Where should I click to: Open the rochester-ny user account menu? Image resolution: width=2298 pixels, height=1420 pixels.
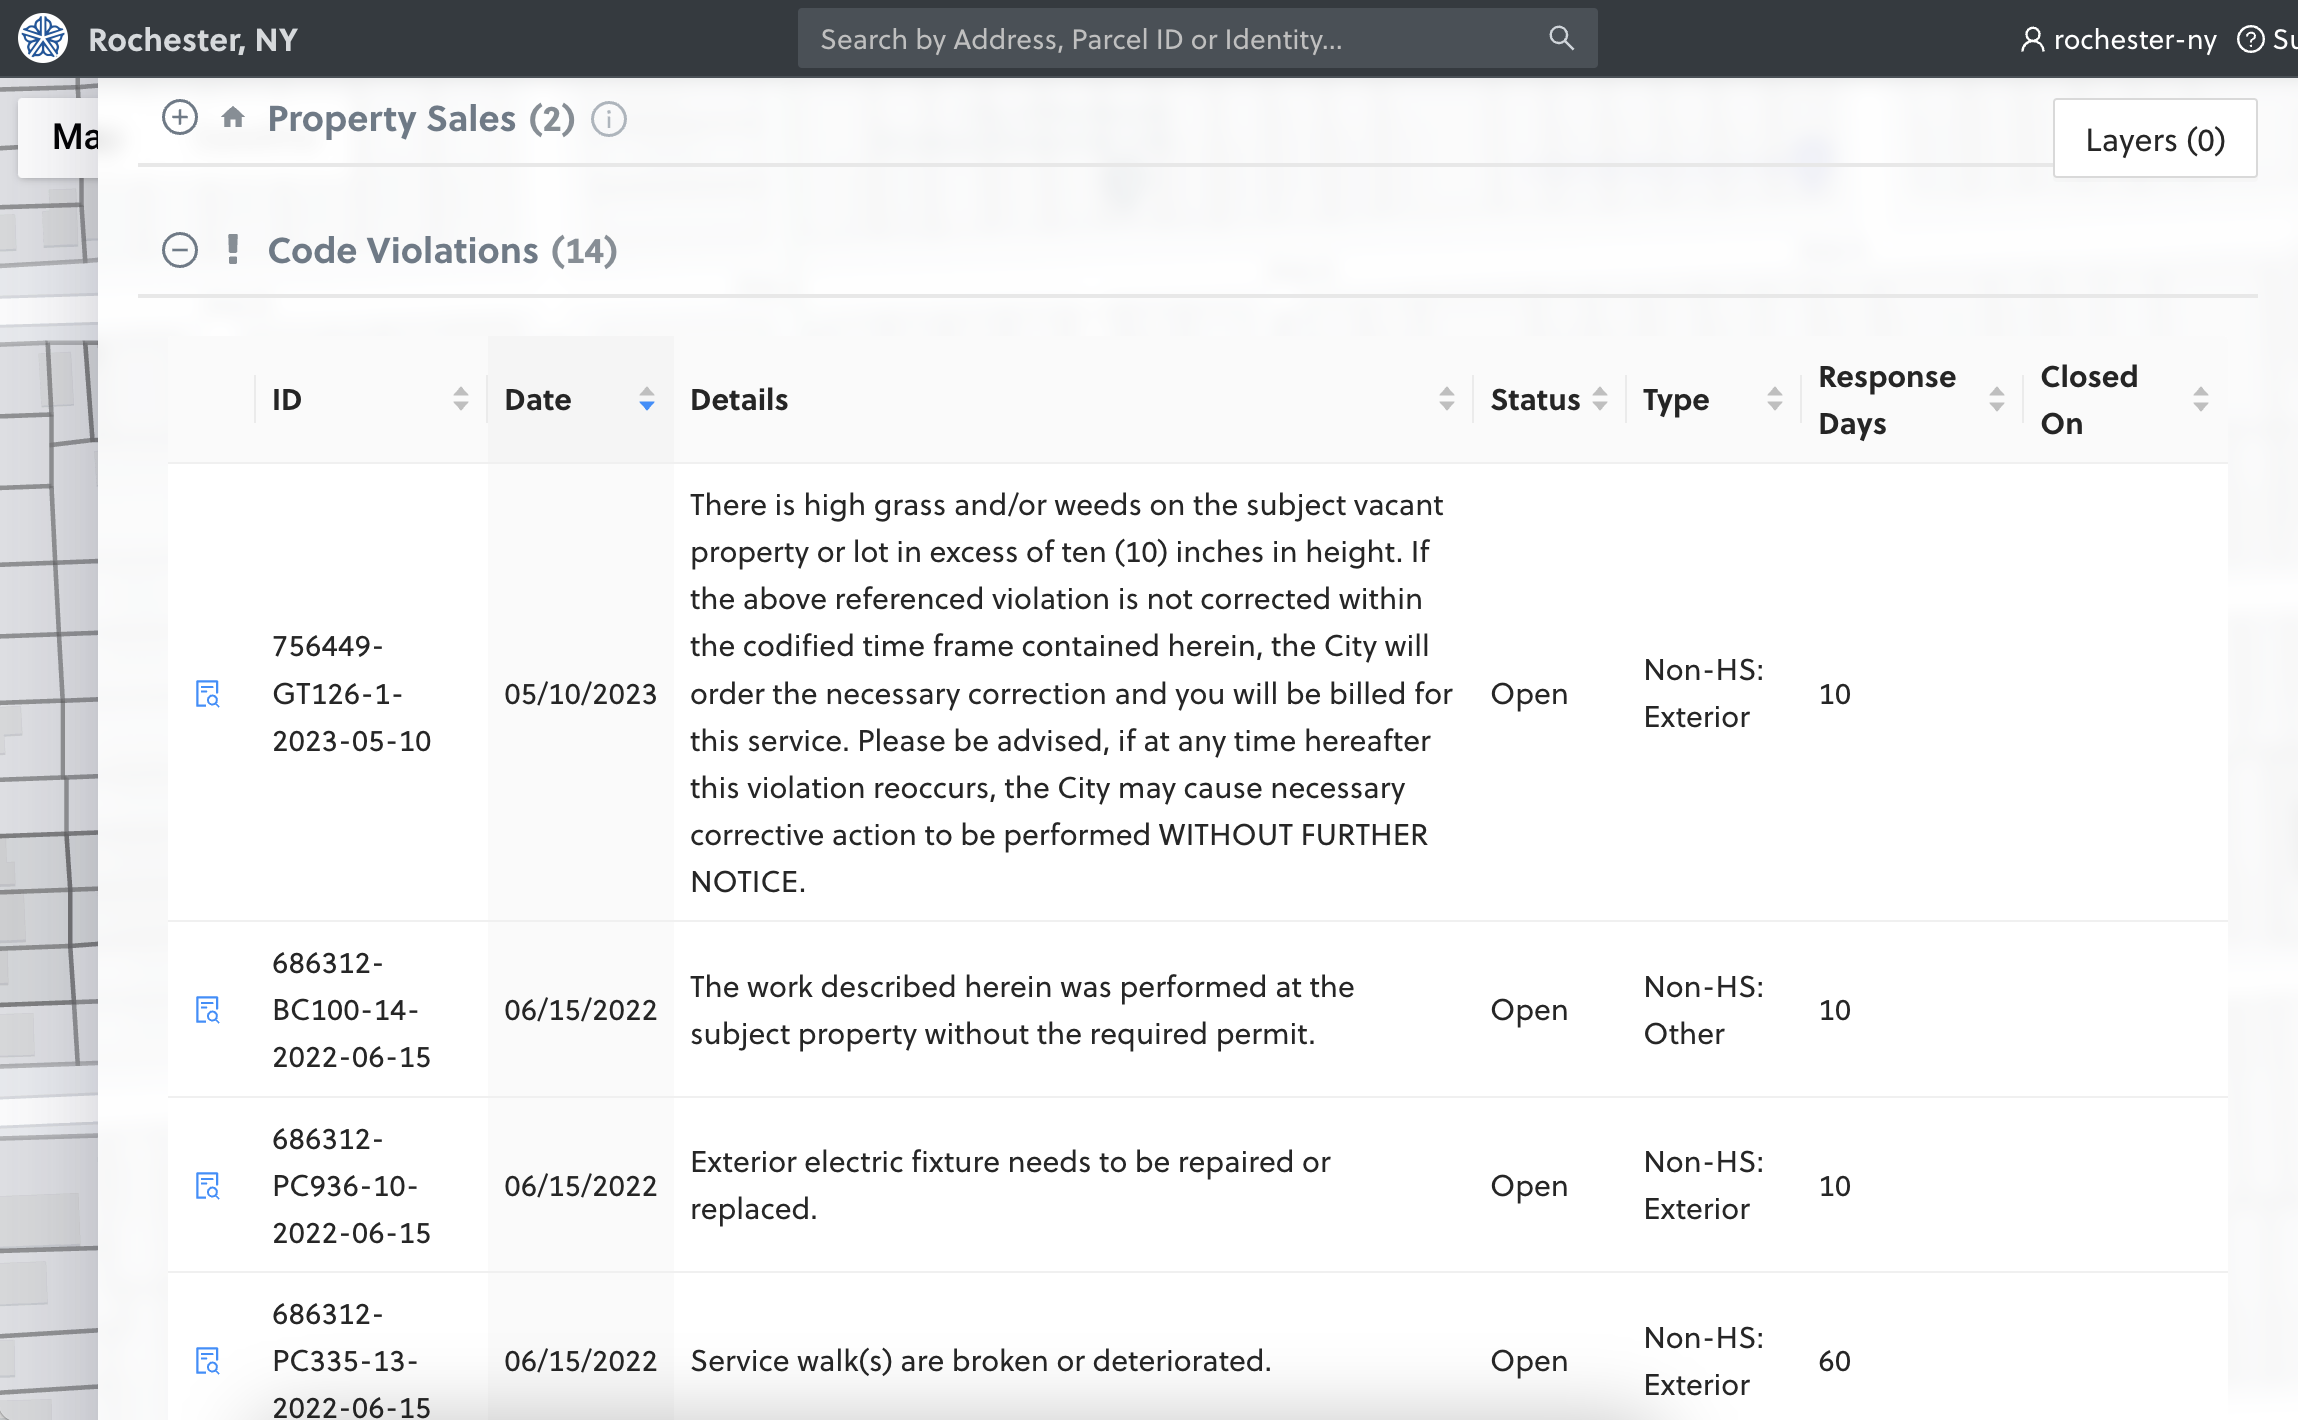coord(2118,39)
